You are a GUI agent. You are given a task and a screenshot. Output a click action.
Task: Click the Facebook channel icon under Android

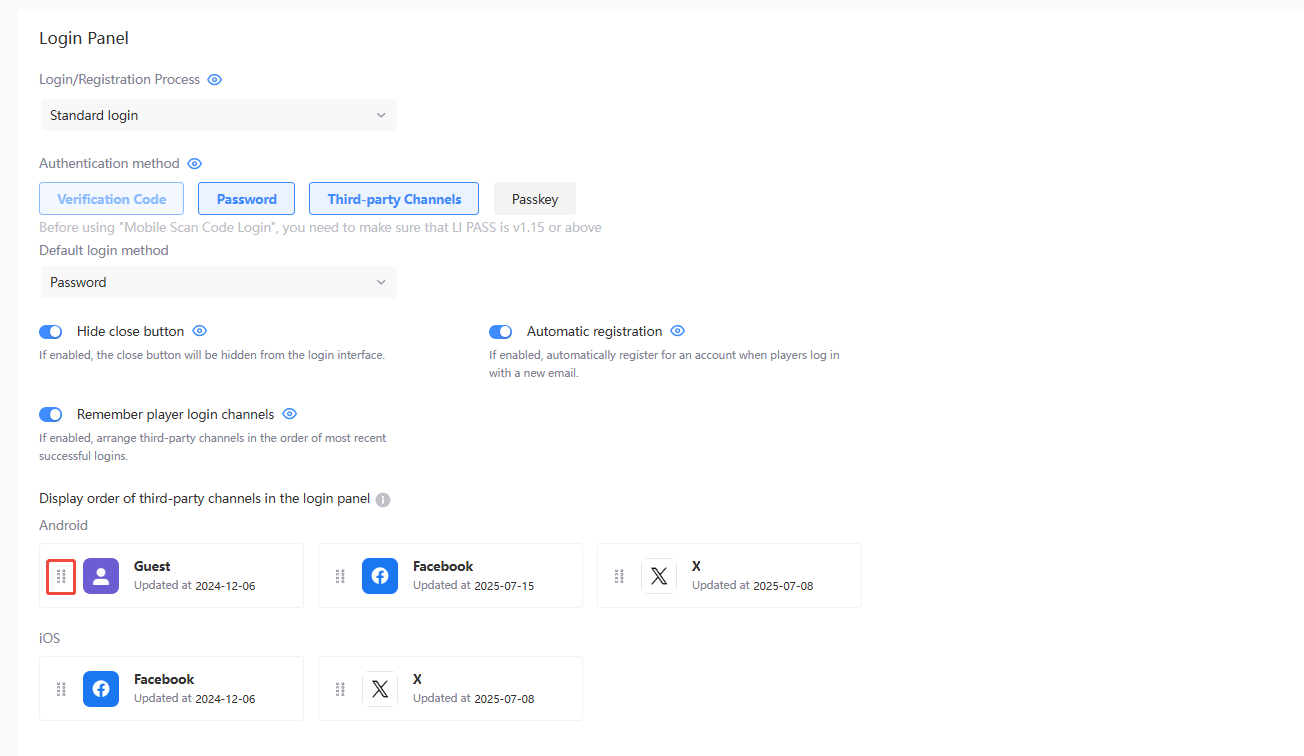[380, 575]
